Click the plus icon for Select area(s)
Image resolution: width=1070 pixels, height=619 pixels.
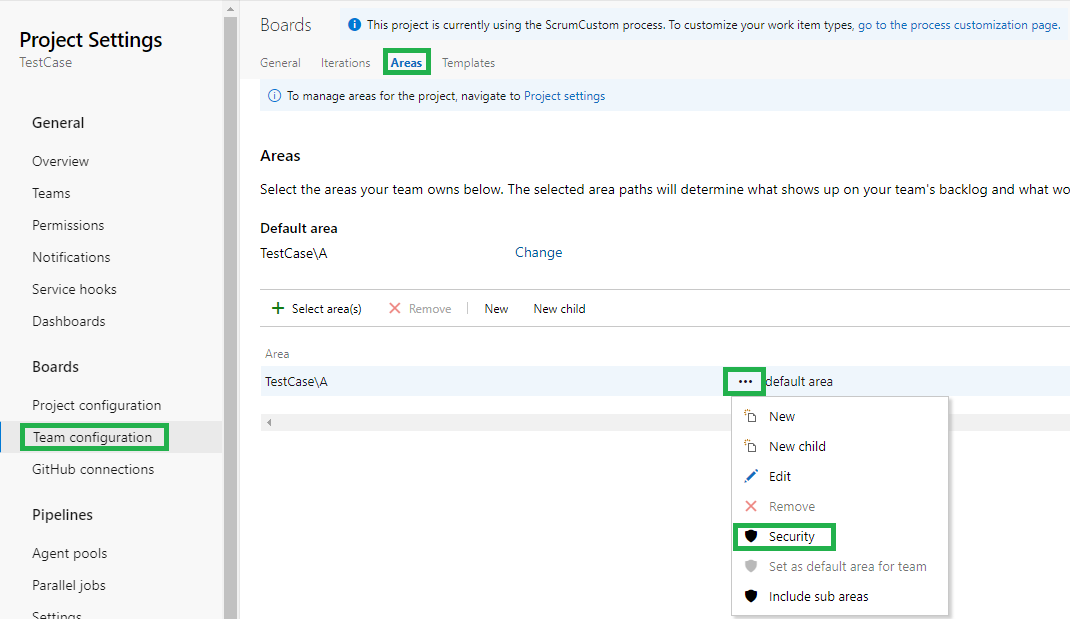(x=278, y=309)
